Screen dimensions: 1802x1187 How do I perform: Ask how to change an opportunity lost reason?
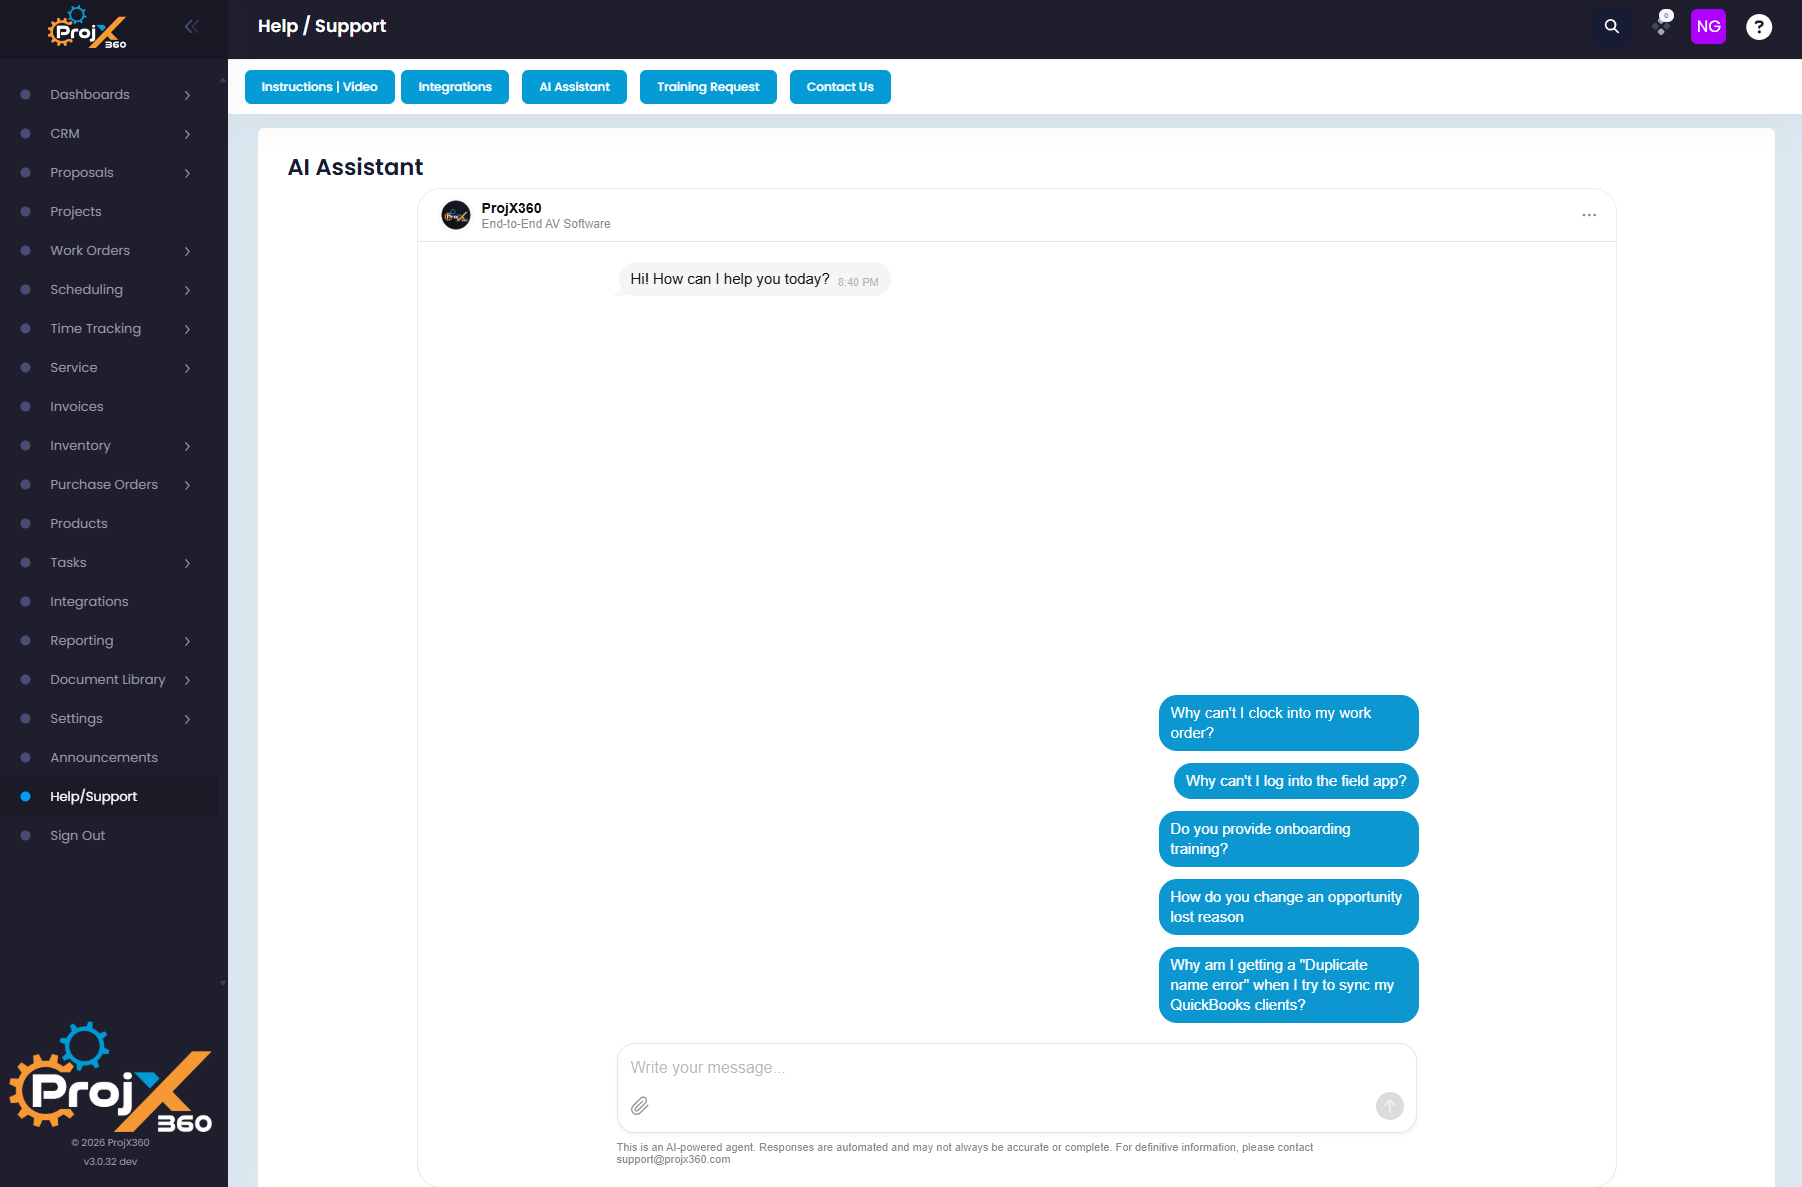pos(1288,907)
